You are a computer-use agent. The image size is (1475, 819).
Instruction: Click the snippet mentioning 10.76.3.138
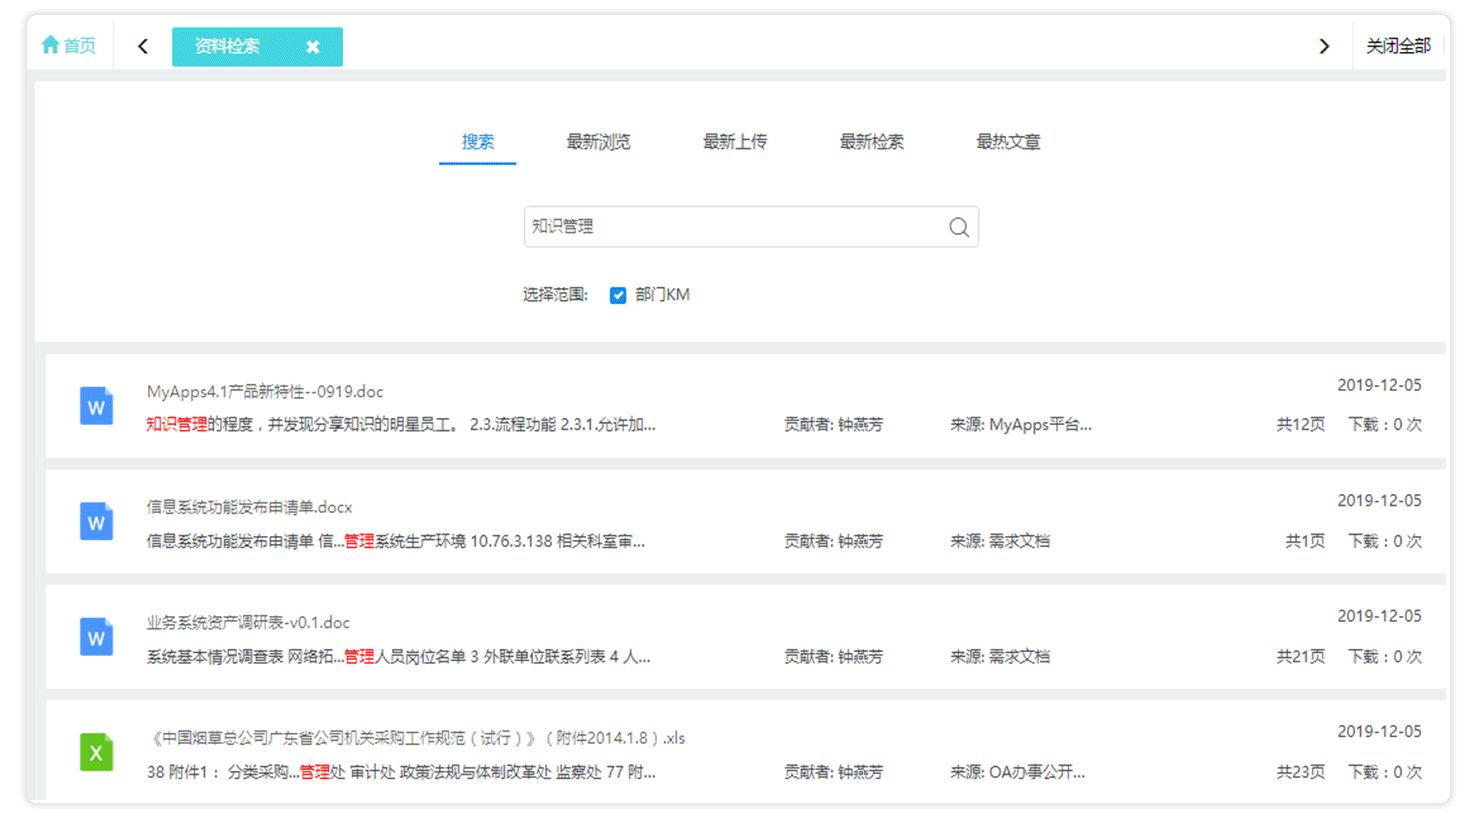(396, 541)
